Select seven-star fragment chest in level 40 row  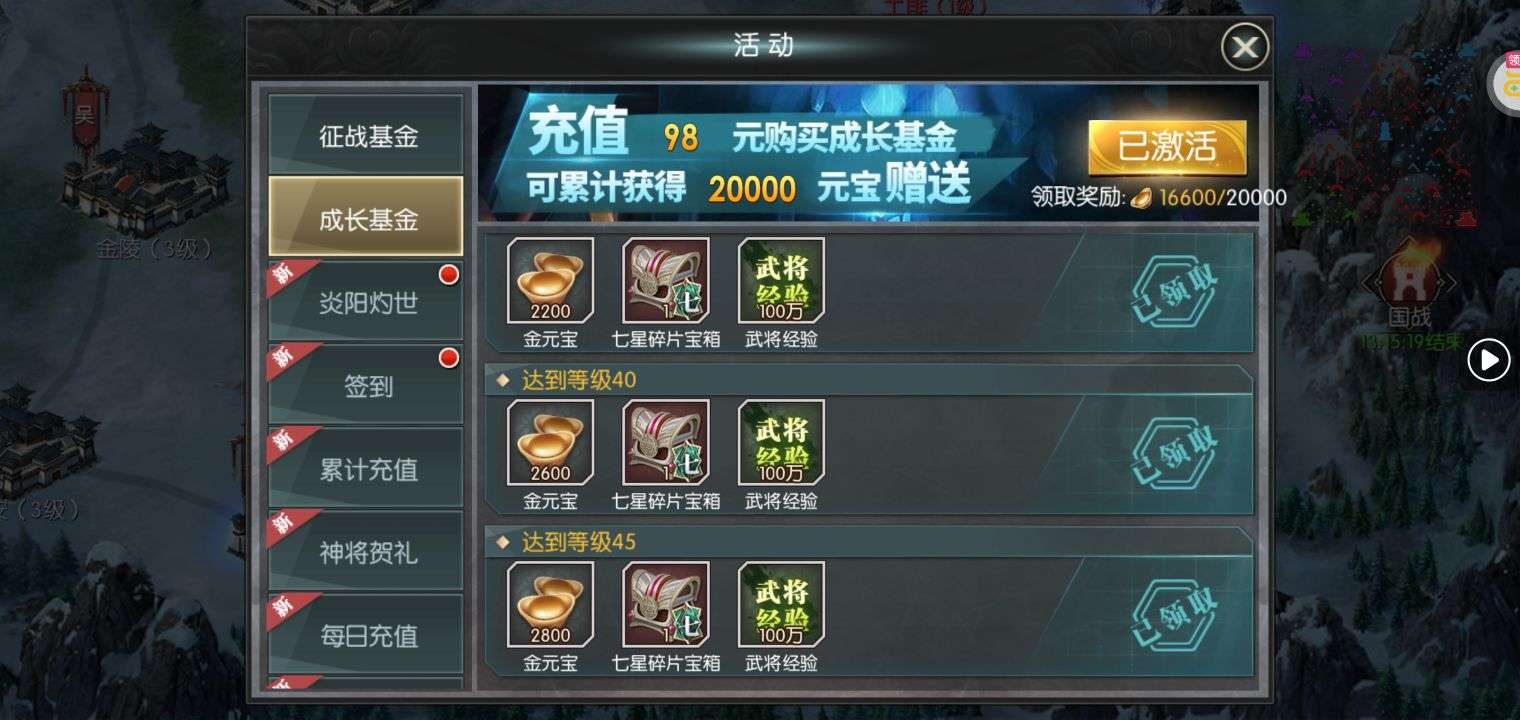click(666, 442)
